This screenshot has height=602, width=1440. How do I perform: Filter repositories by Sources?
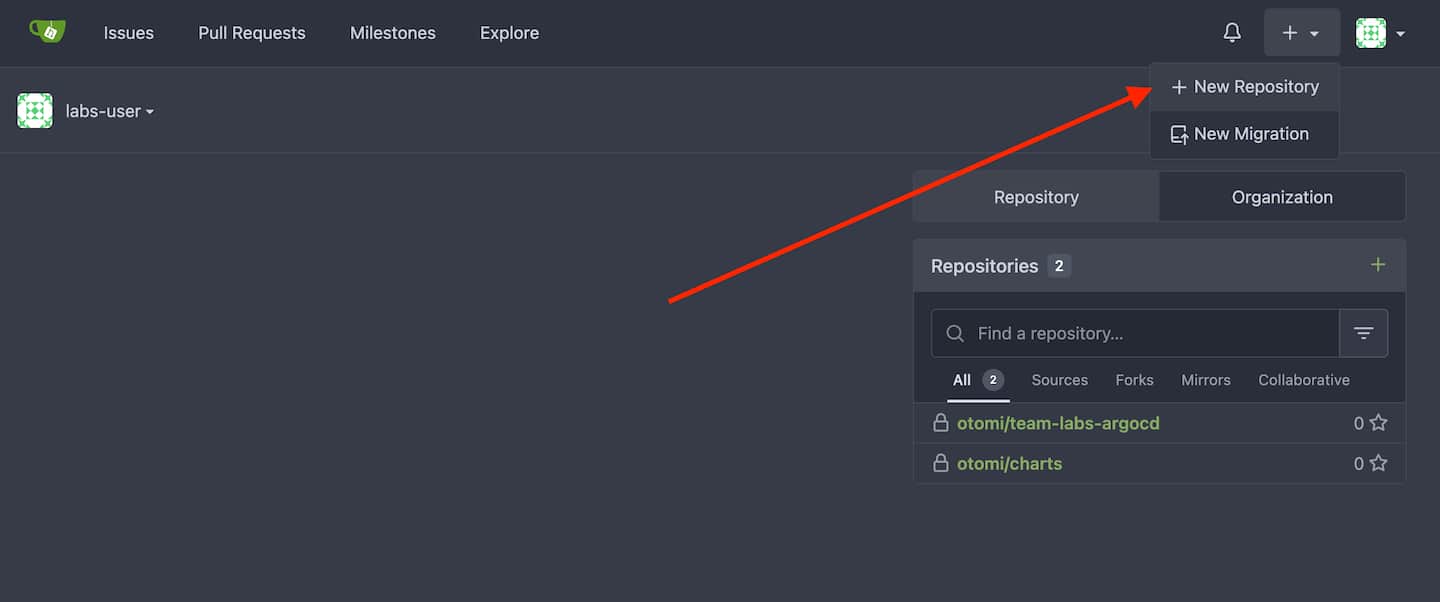click(x=1059, y=380)
